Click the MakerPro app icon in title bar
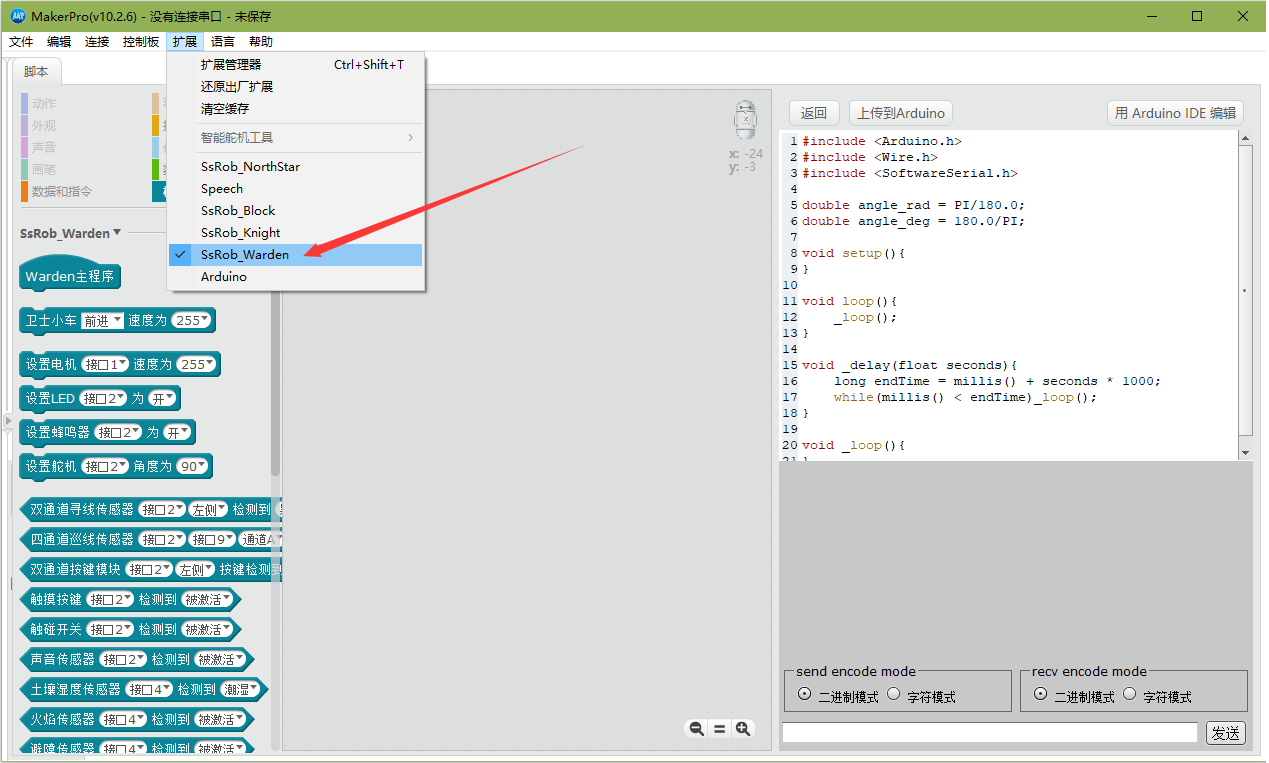Image resolution: width=1269 pixels, height=763 pixels. [x=17, y=16]
